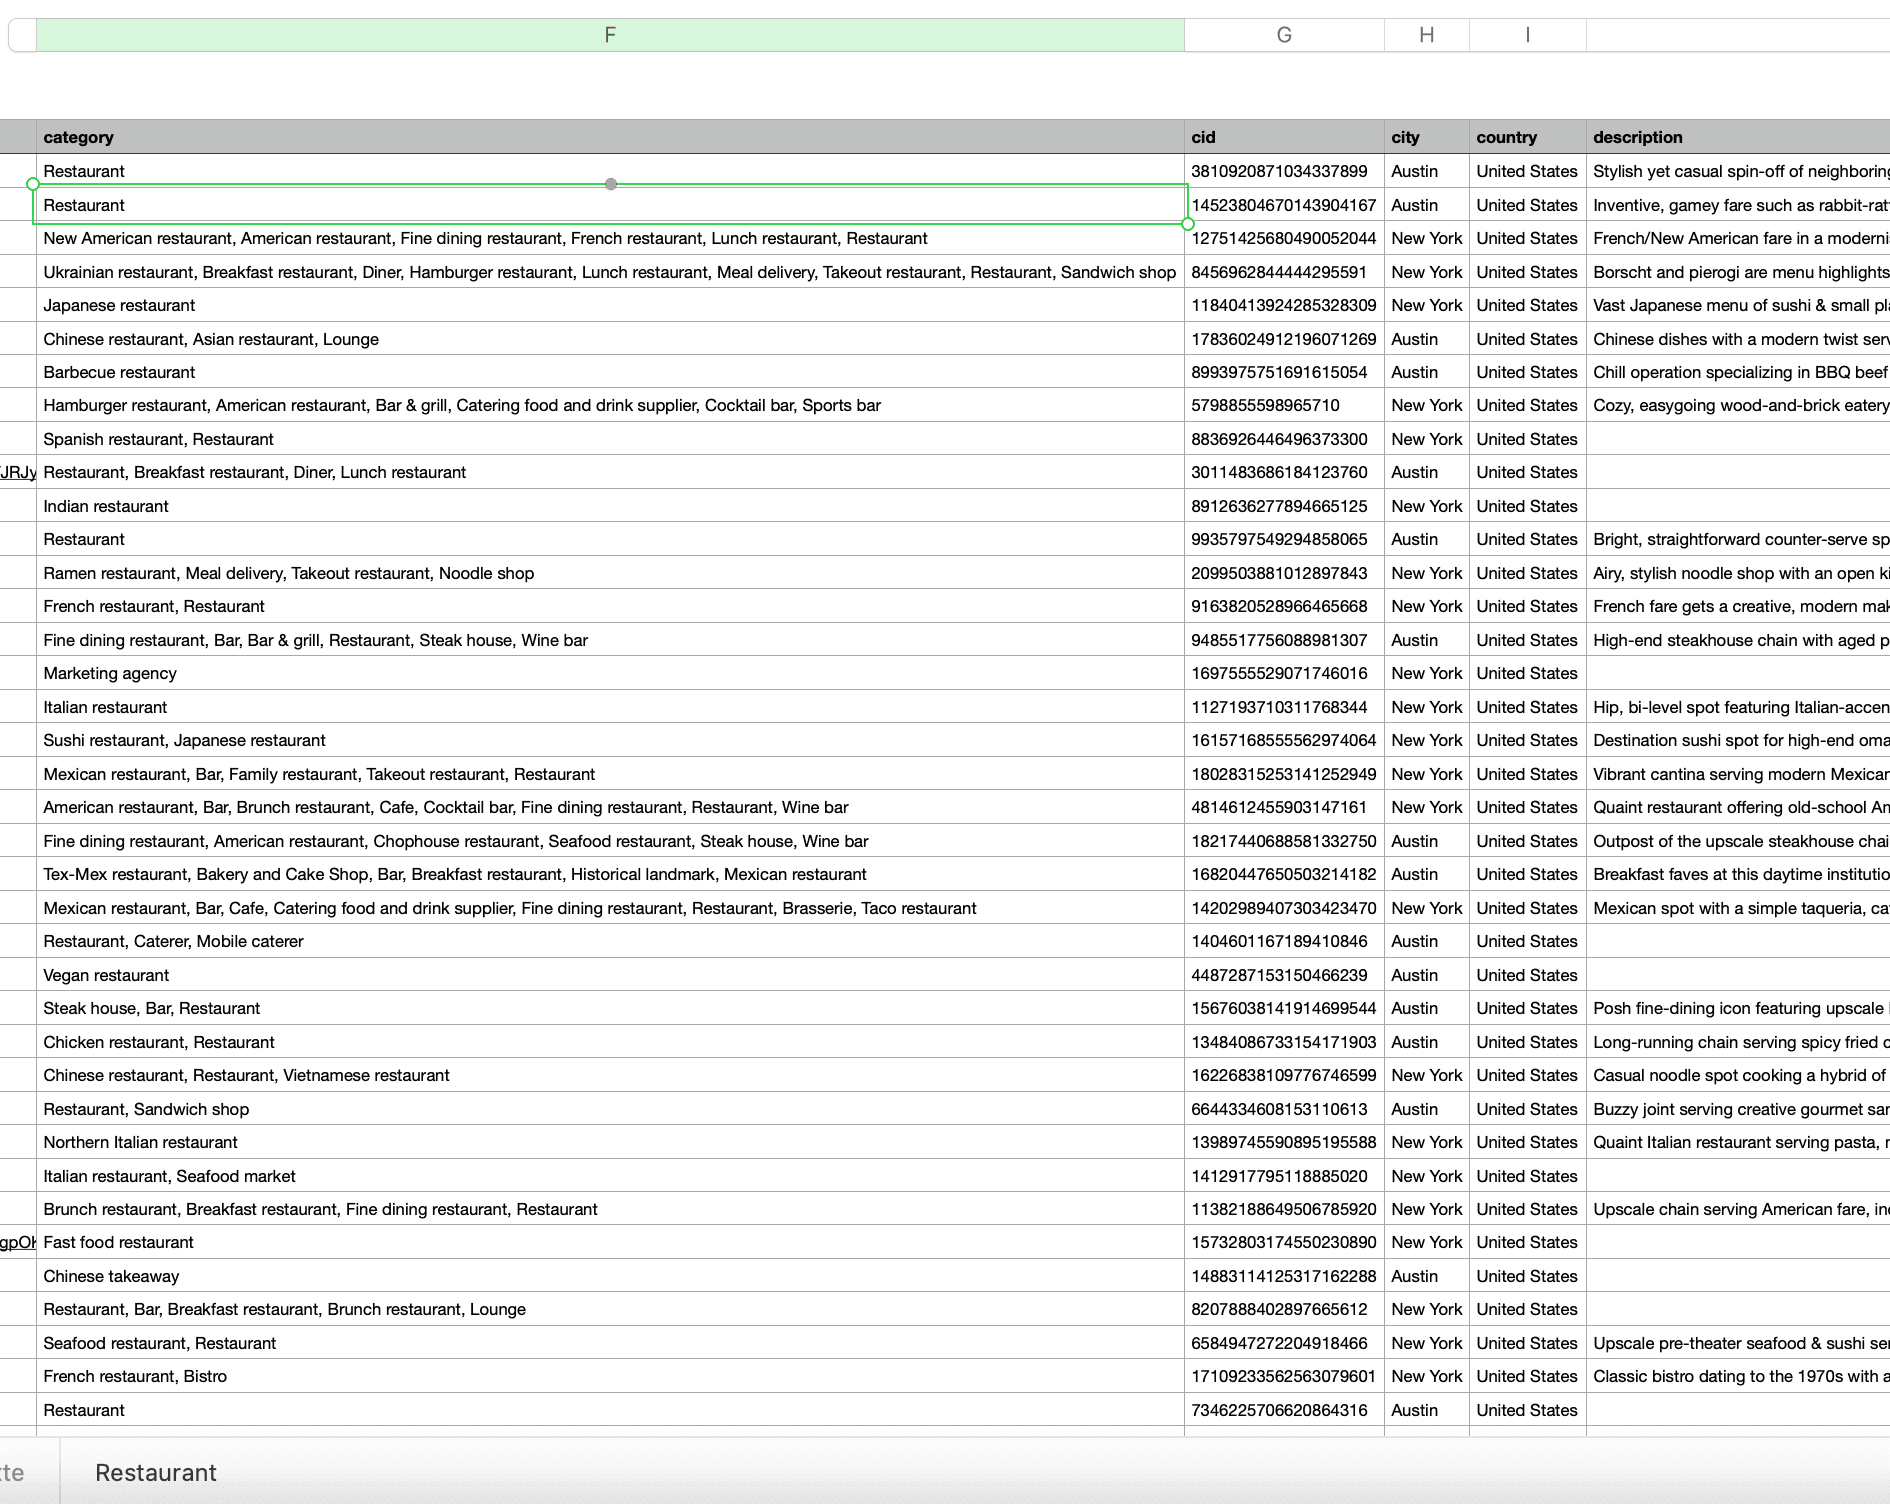Image resolution: width=1890 pixels, height=1504 pixels.
Task: Select column header H
Action: [x=1426, y=34]
